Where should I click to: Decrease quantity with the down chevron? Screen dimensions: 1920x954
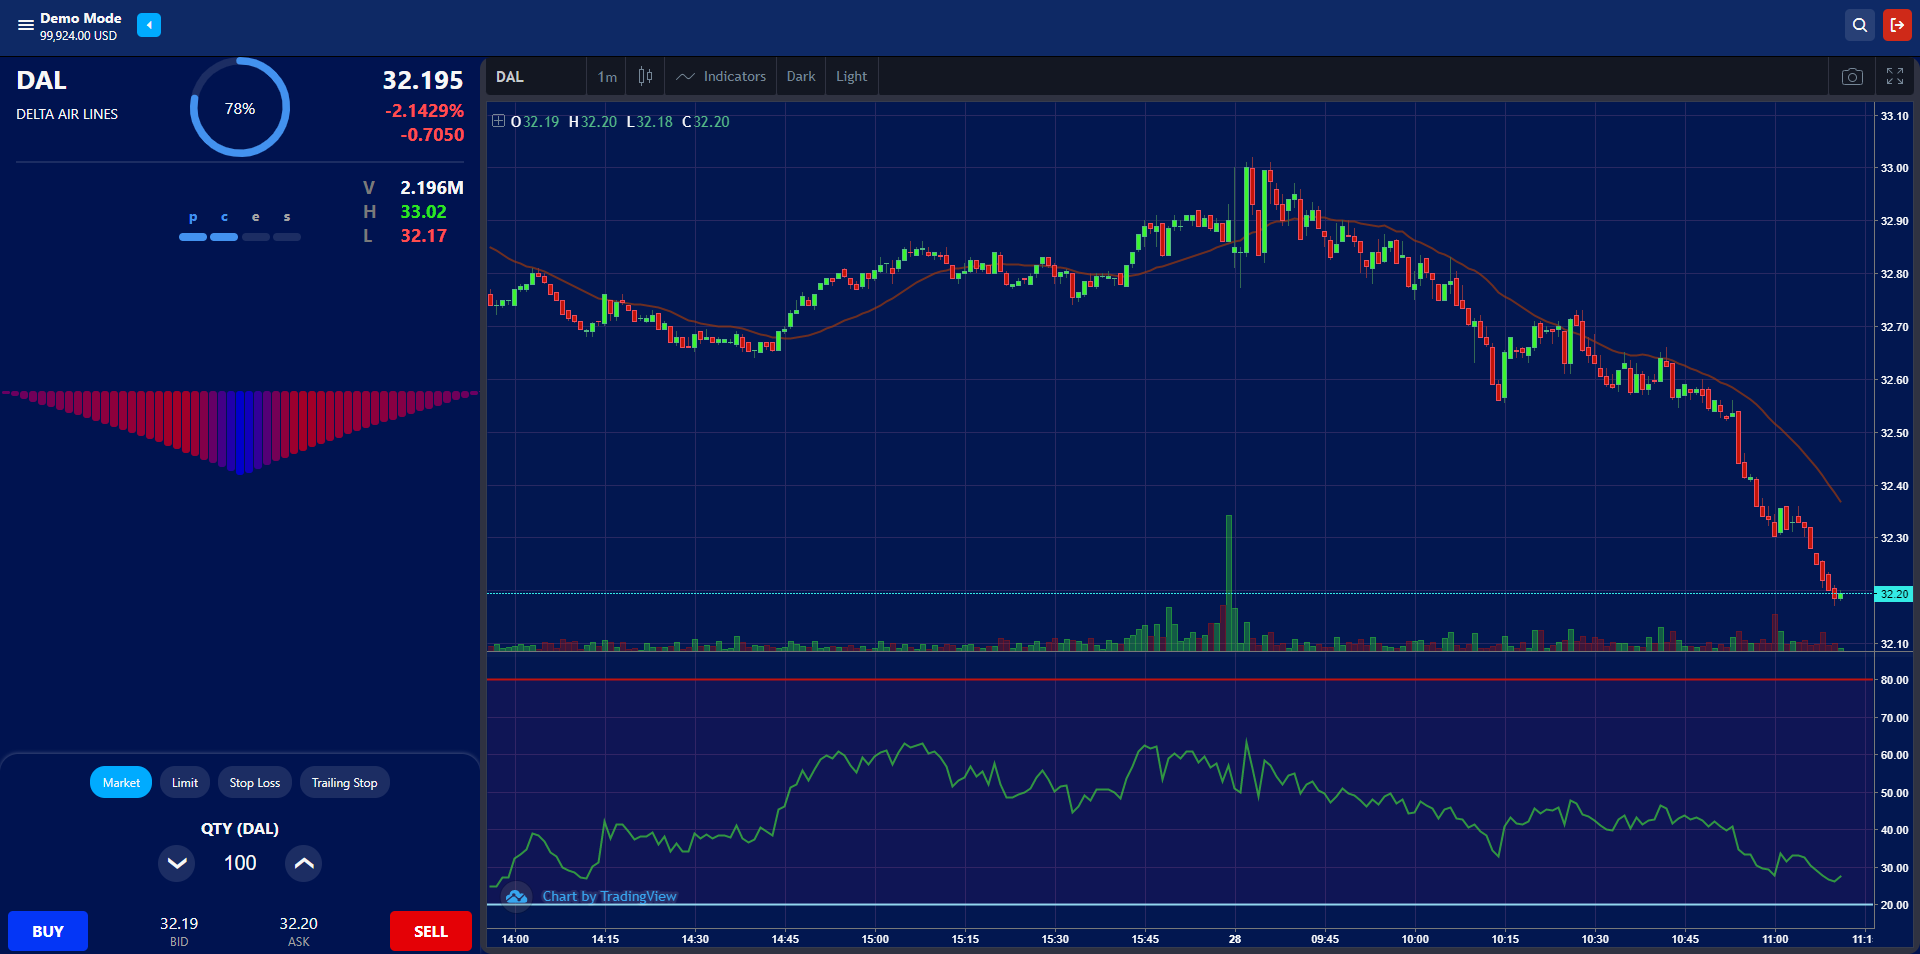[177, 863]
